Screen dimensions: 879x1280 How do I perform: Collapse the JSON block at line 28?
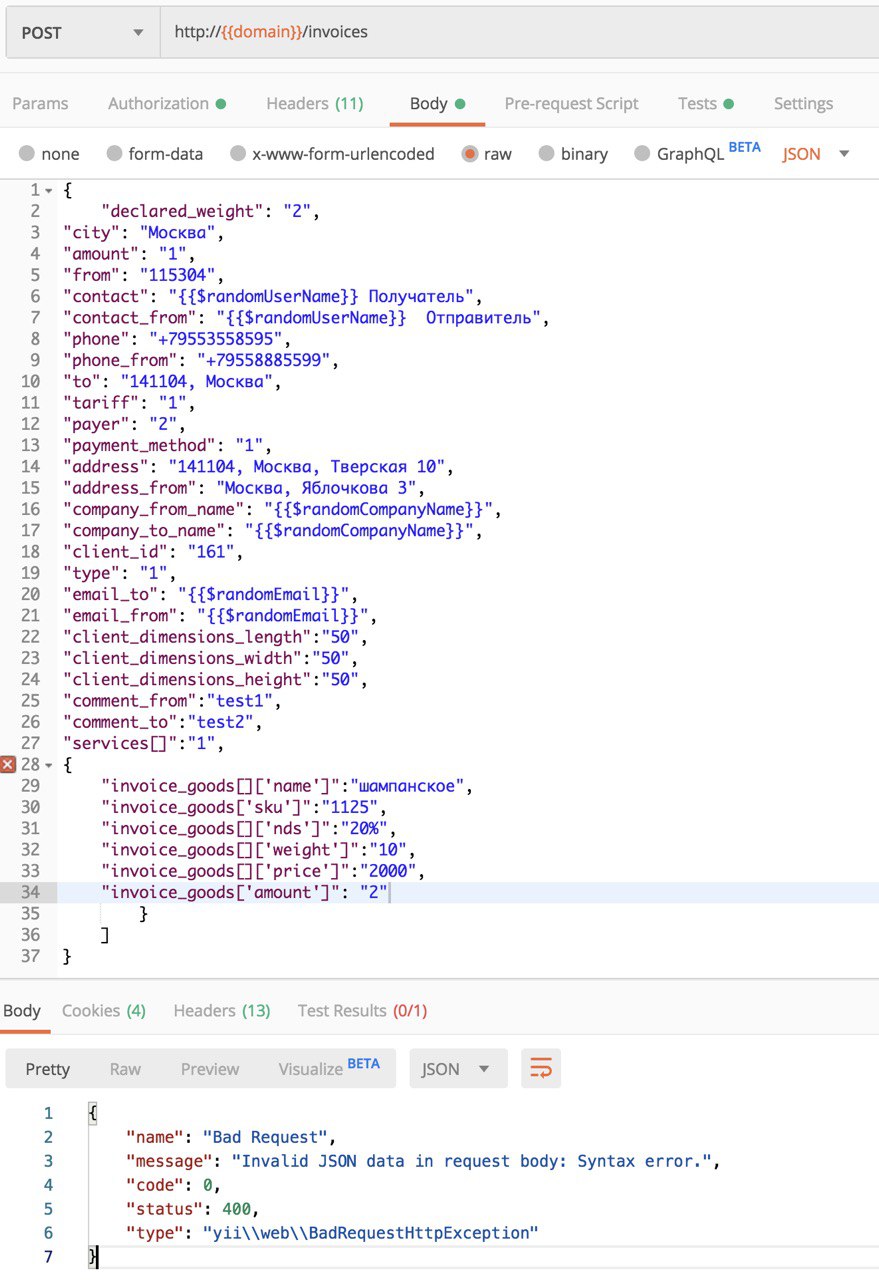coord(49,765)
